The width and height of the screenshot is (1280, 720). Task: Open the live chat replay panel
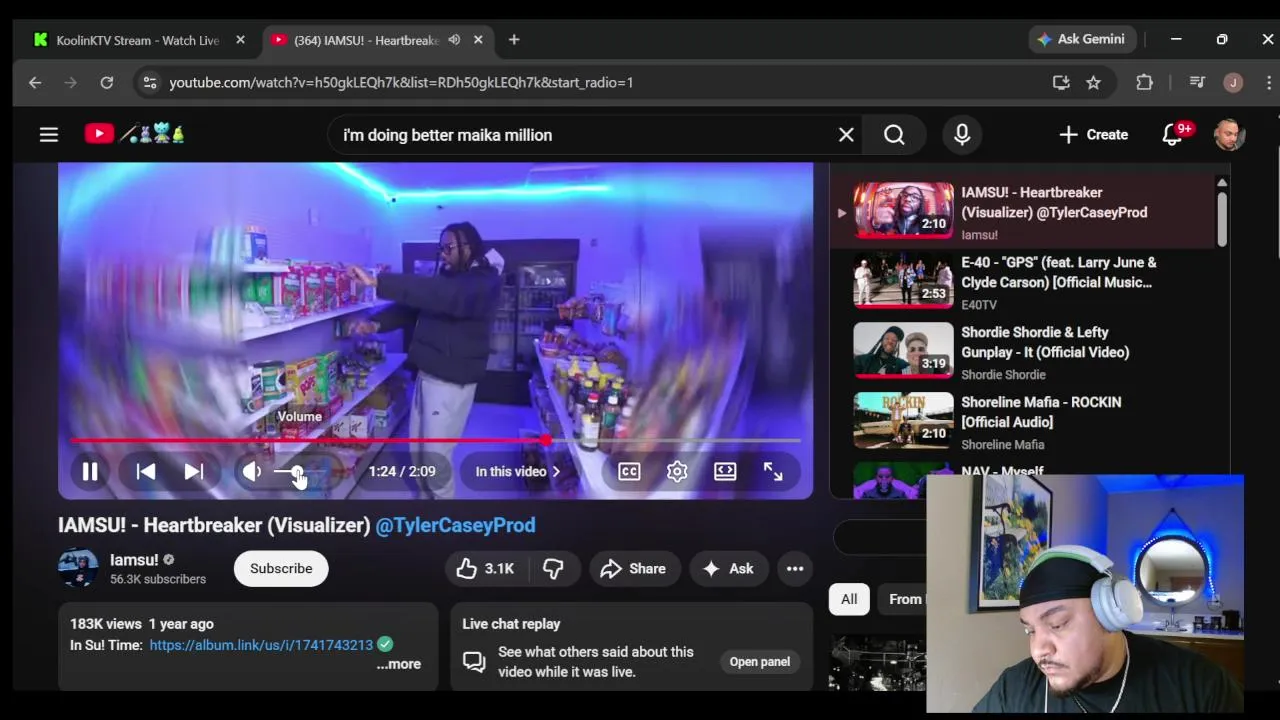coord(760,661)
